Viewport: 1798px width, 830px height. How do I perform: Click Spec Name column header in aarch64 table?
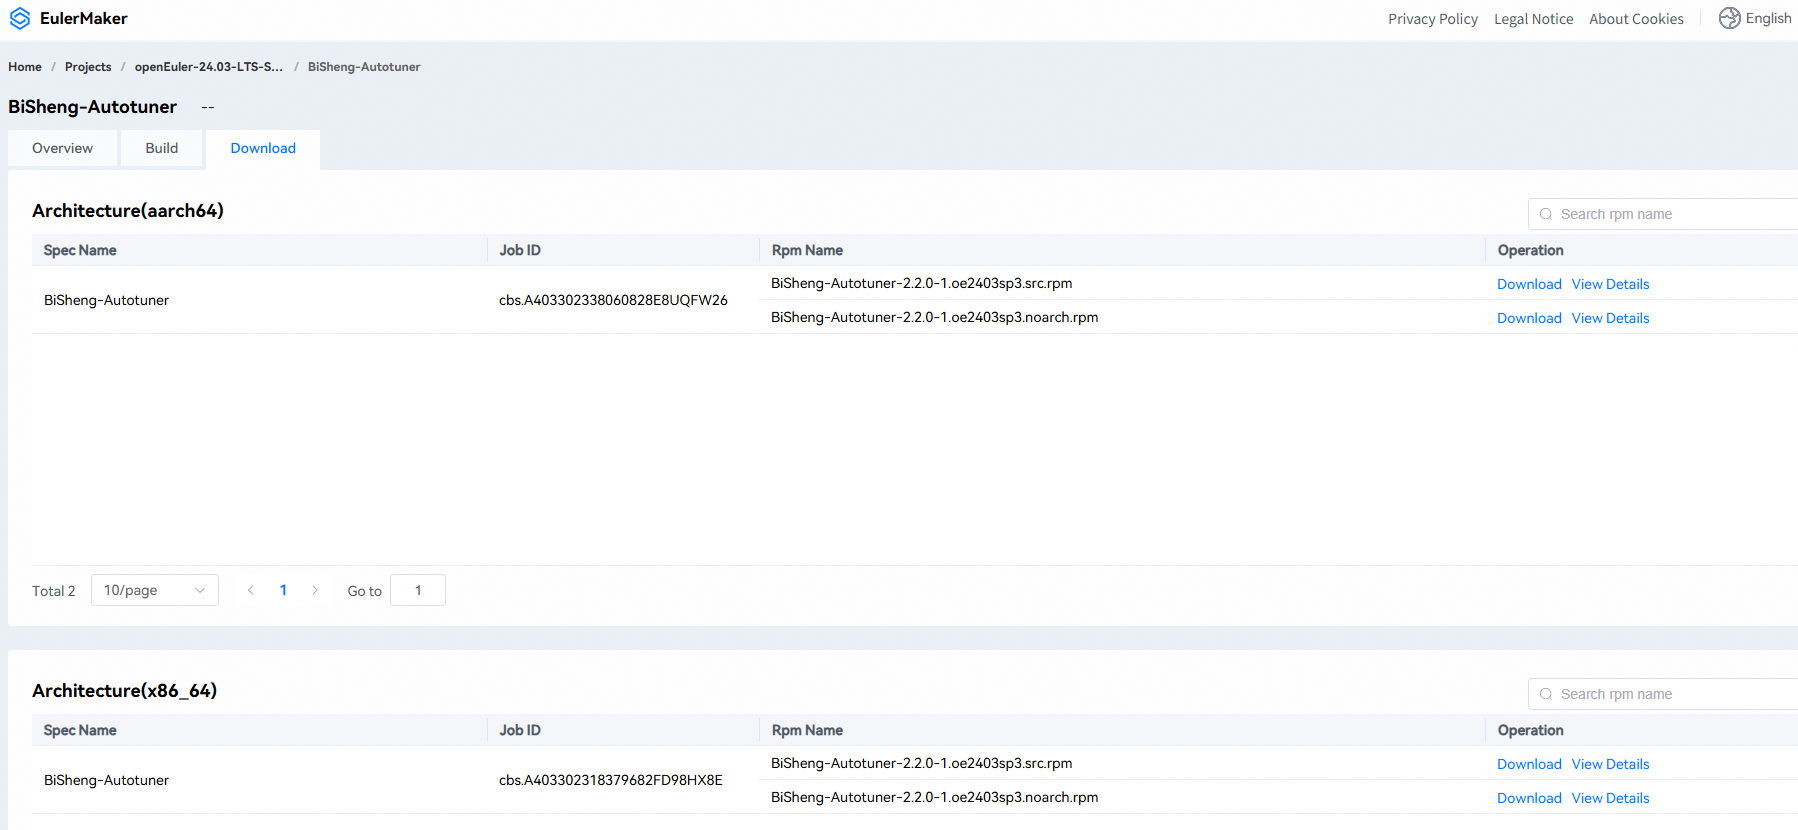coord(80,250)
